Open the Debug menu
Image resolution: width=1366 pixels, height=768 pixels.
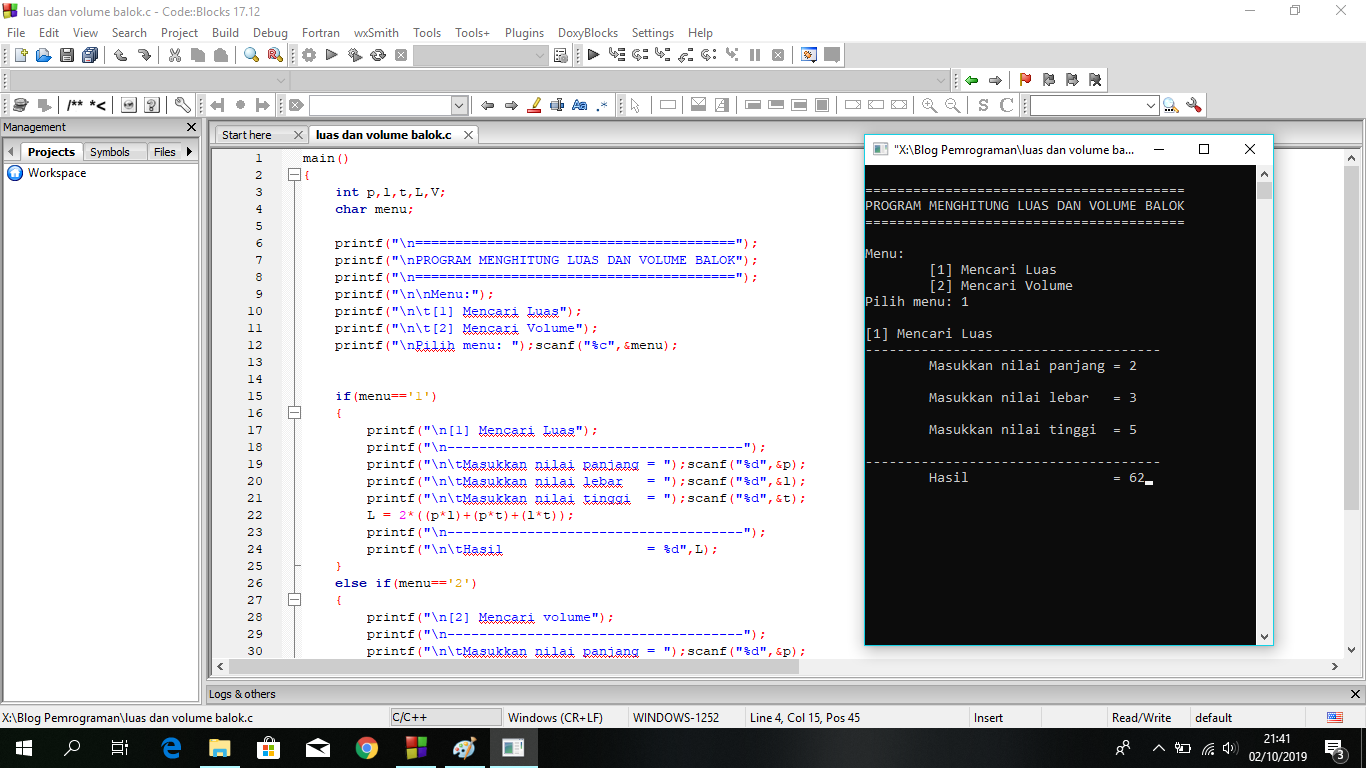click(x=270, y=33)
